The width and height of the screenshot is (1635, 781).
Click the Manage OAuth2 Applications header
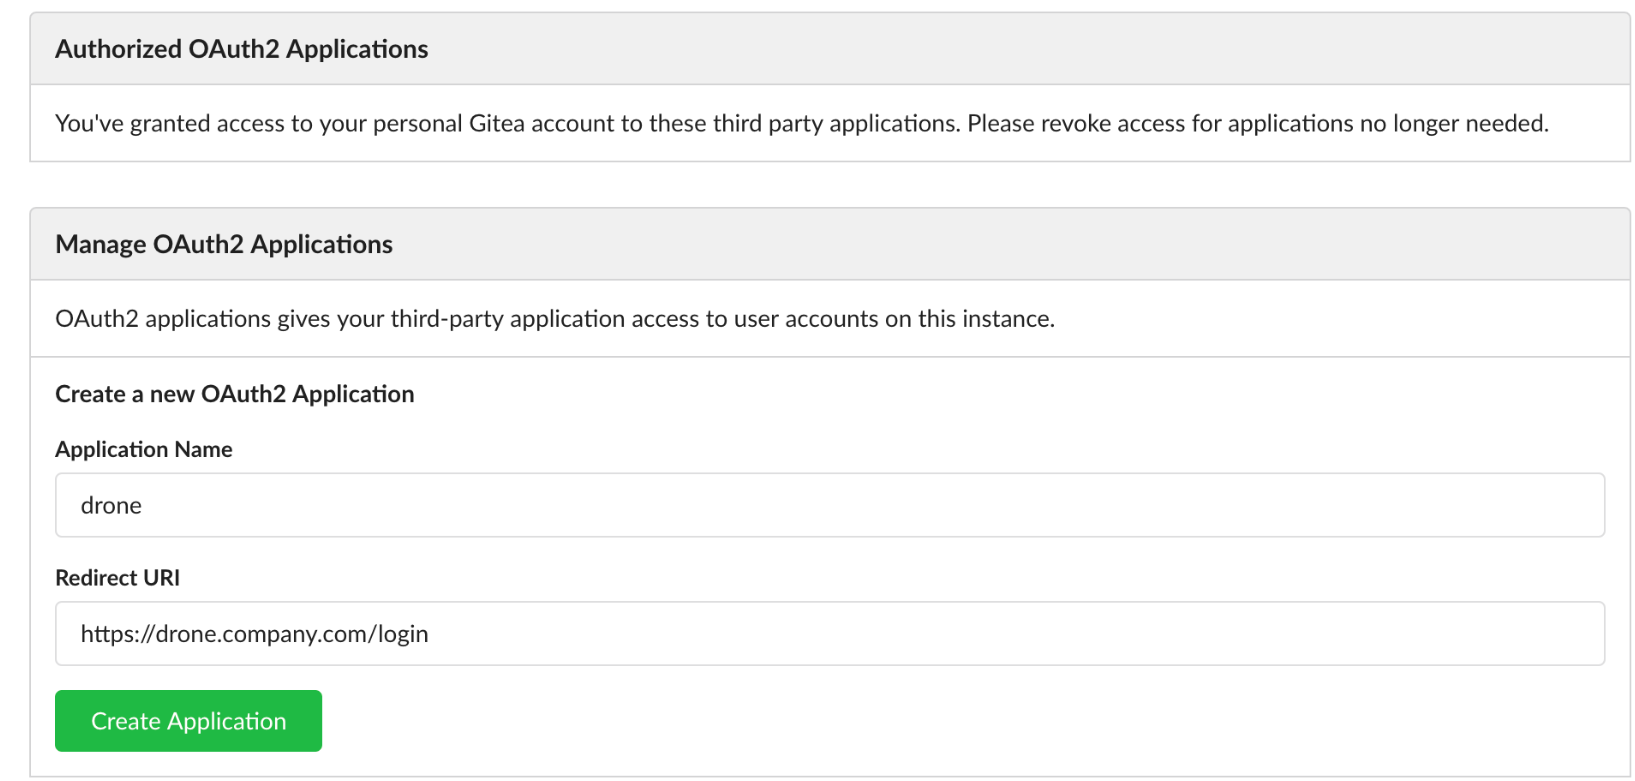[224, 244]
